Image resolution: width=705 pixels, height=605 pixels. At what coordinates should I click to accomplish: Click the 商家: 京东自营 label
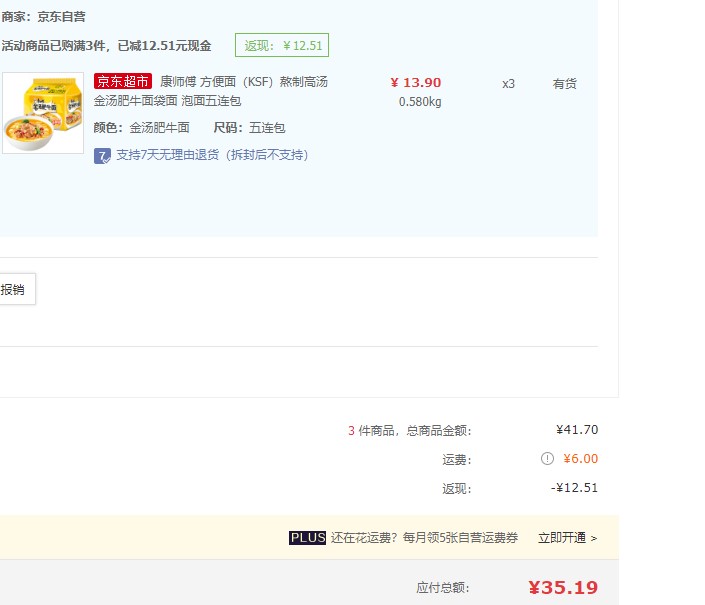point(43,17)
